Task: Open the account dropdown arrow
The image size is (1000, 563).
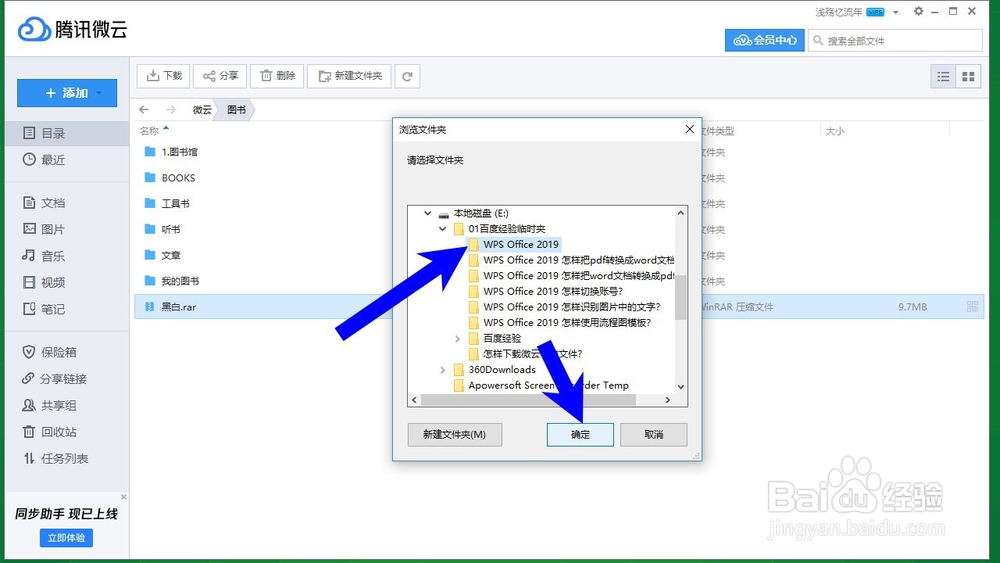Action: click(x=895, y=12)
